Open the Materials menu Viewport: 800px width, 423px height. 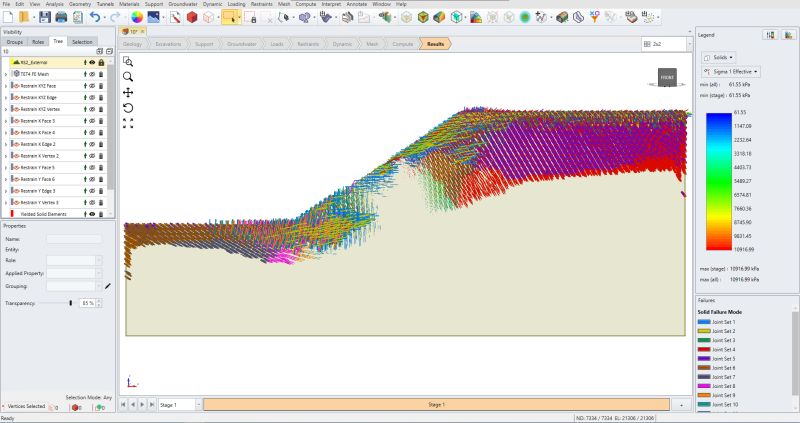pyautogui.click(x=129, y=4)
